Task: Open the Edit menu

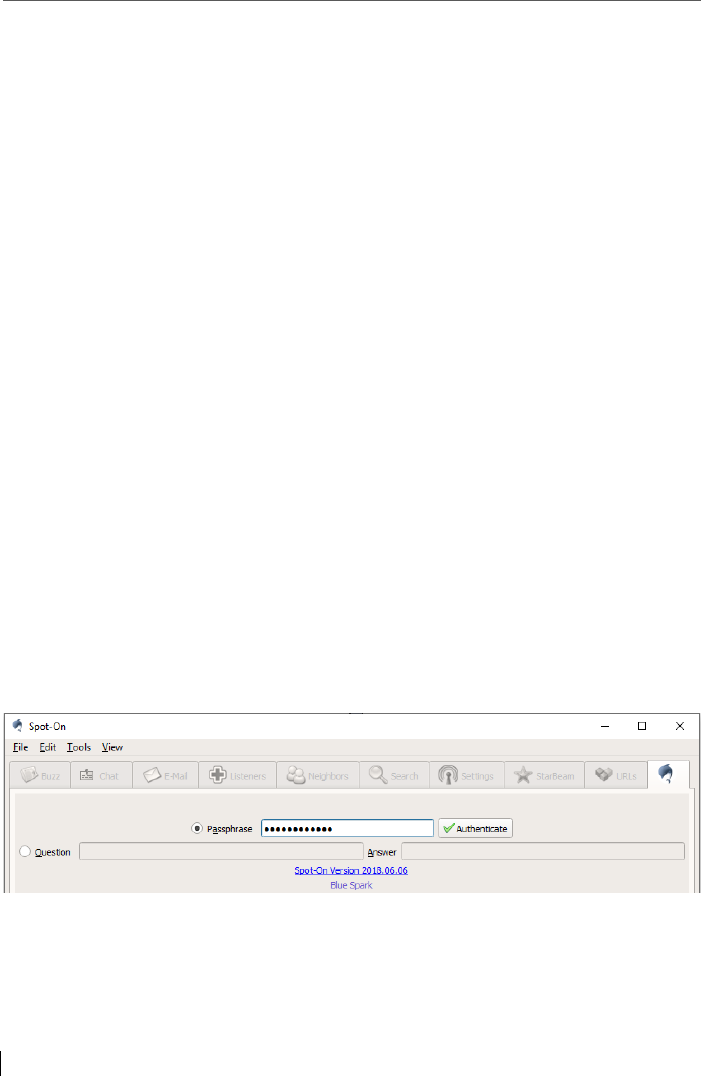Action: (47, 747)
